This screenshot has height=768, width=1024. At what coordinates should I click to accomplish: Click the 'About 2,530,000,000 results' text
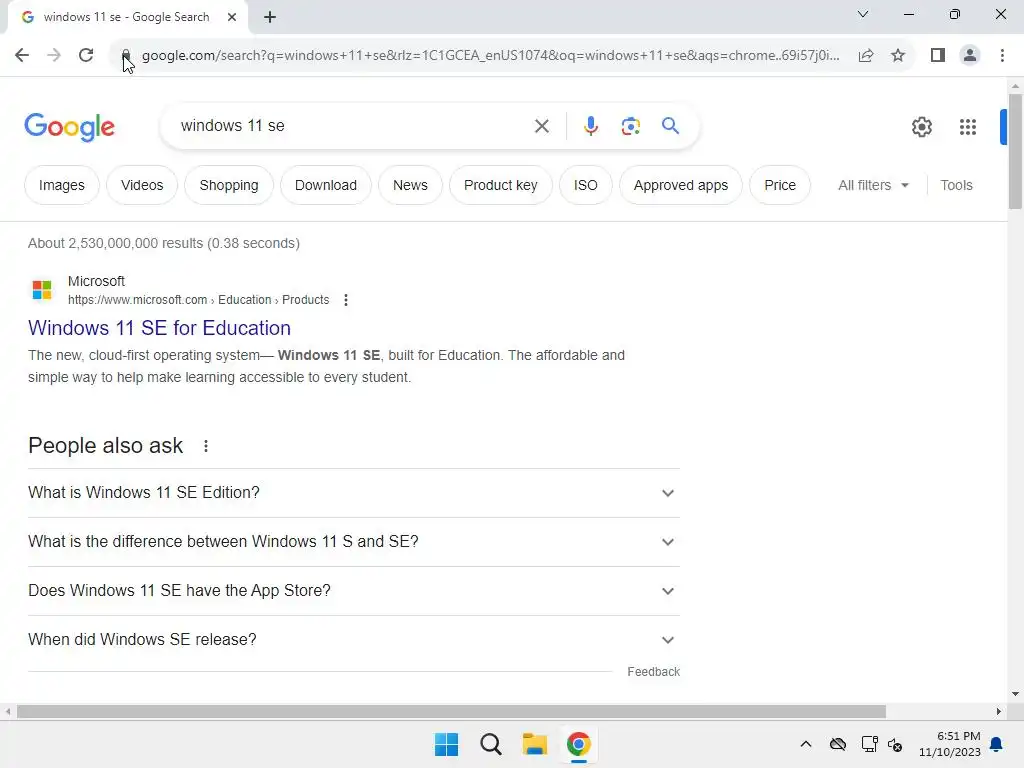pyautogui.click(x=164, y=244)
